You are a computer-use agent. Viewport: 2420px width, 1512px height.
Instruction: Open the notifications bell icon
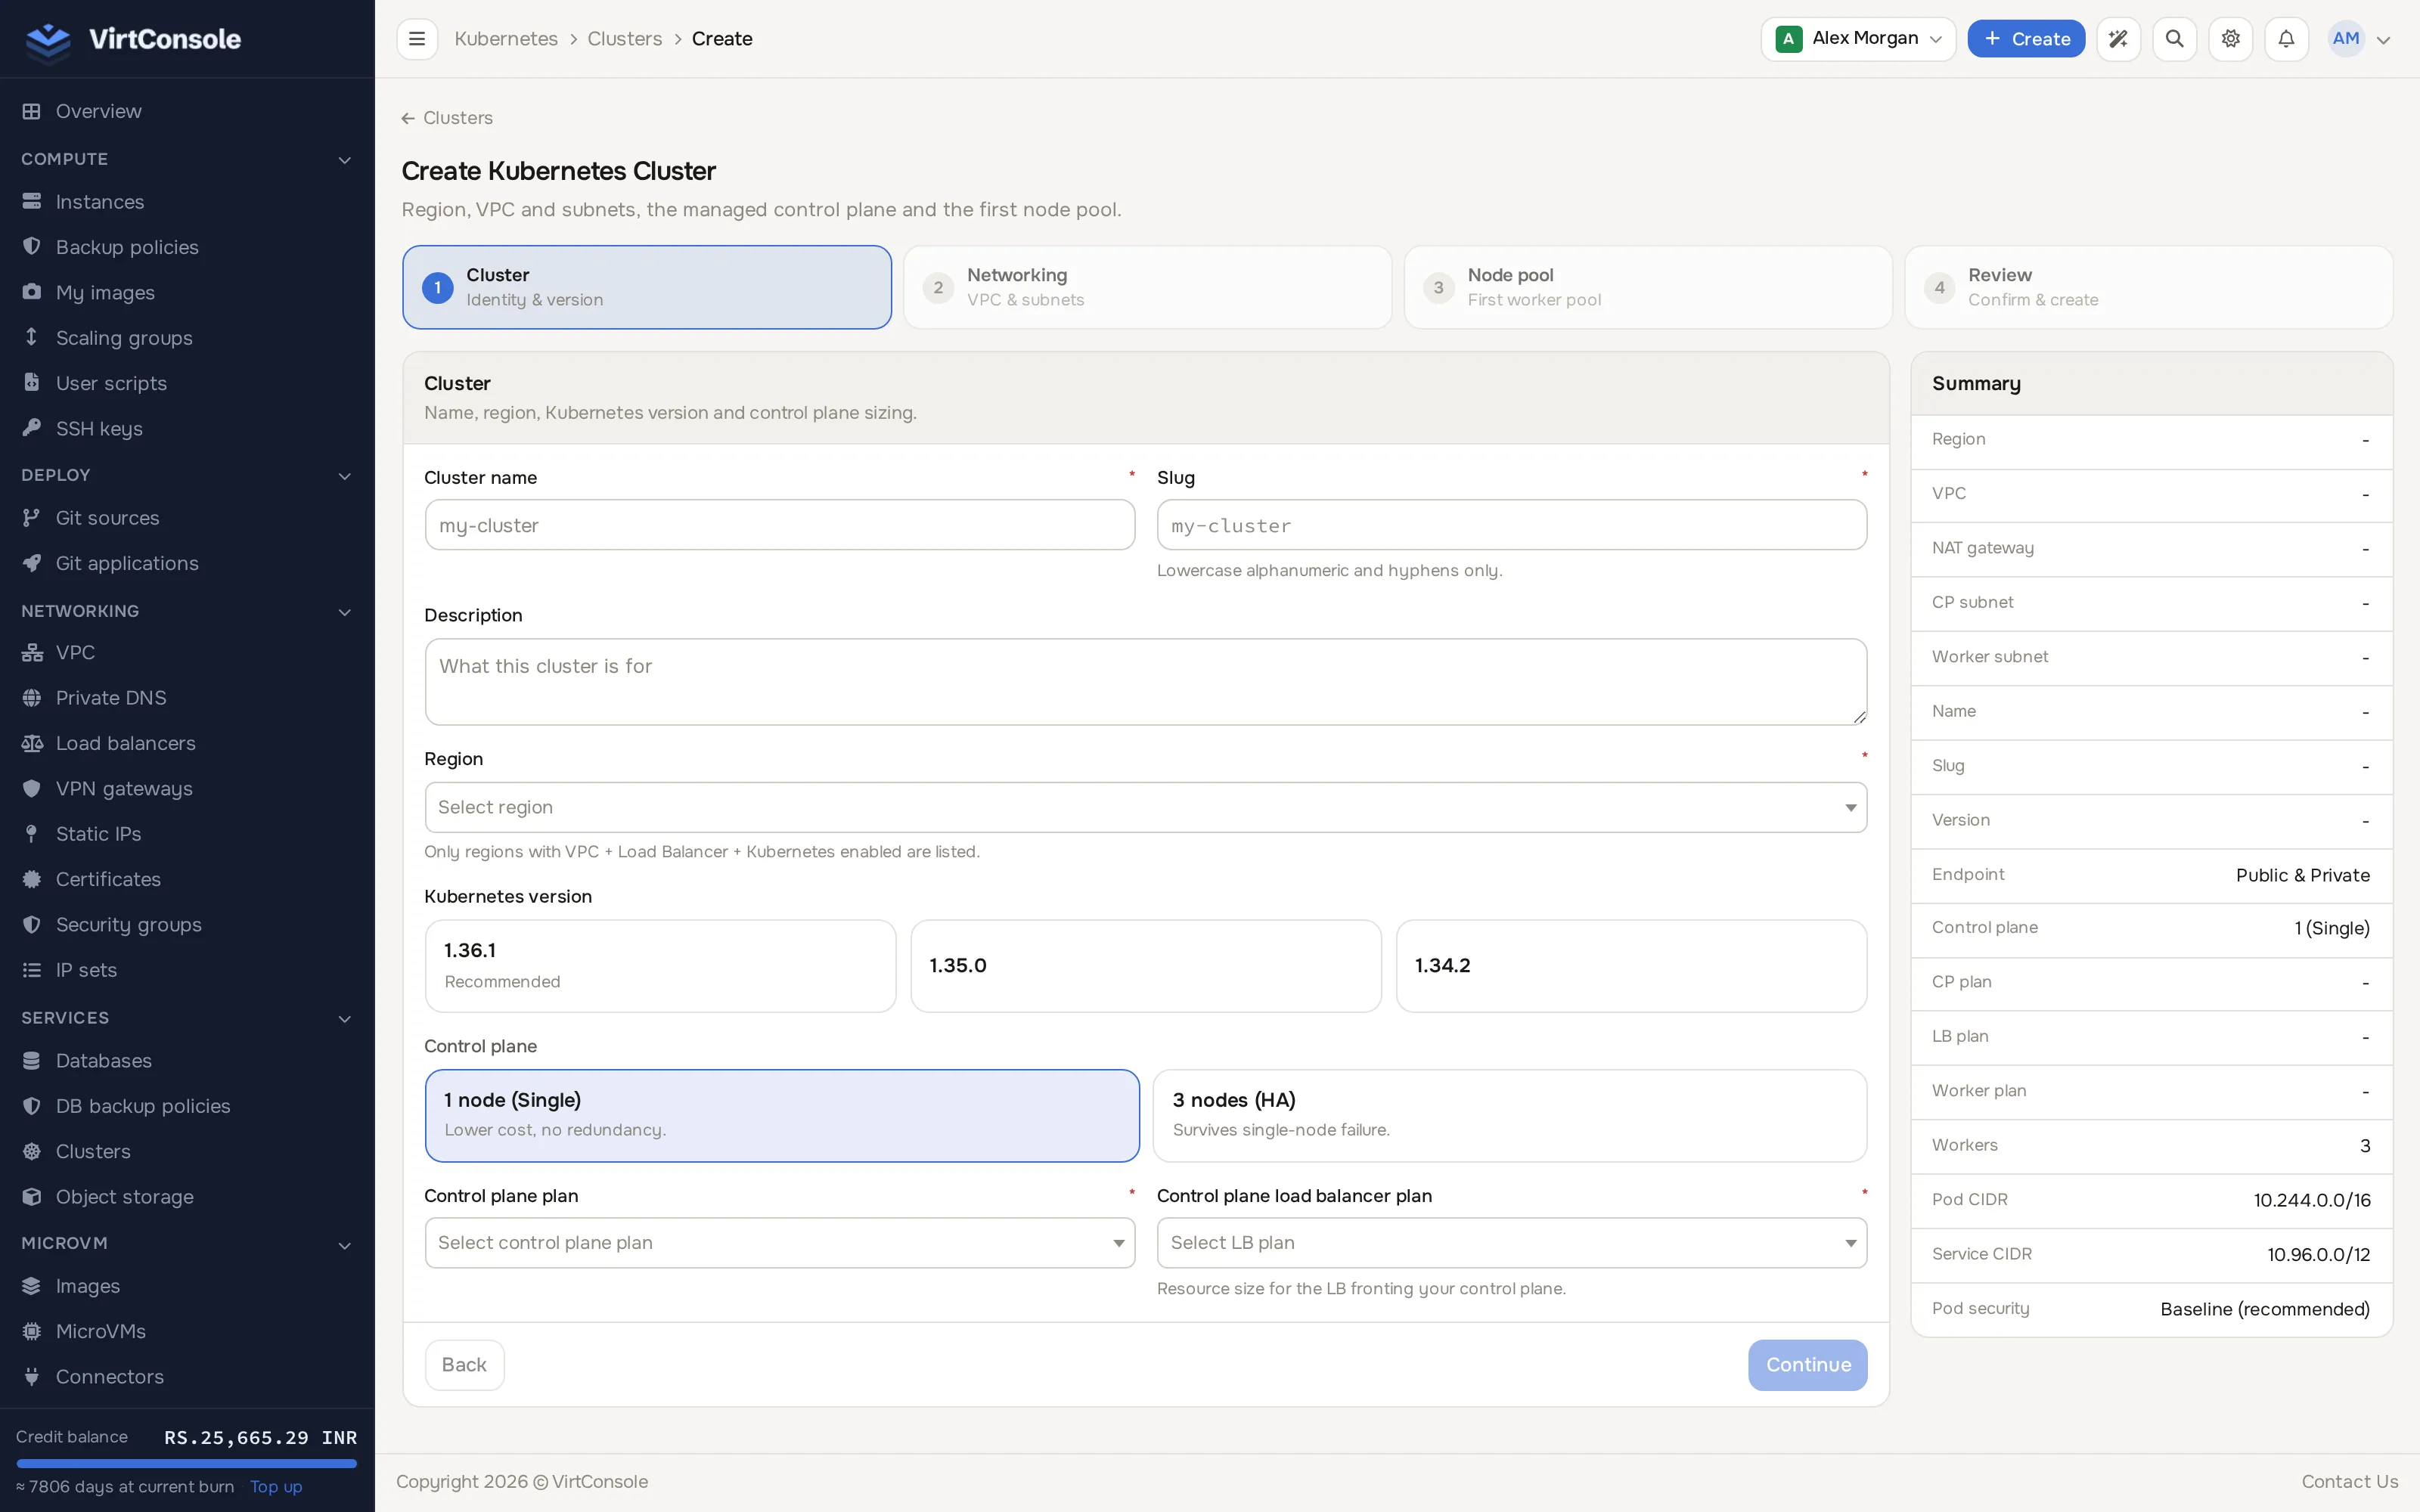pos(2286,39)
